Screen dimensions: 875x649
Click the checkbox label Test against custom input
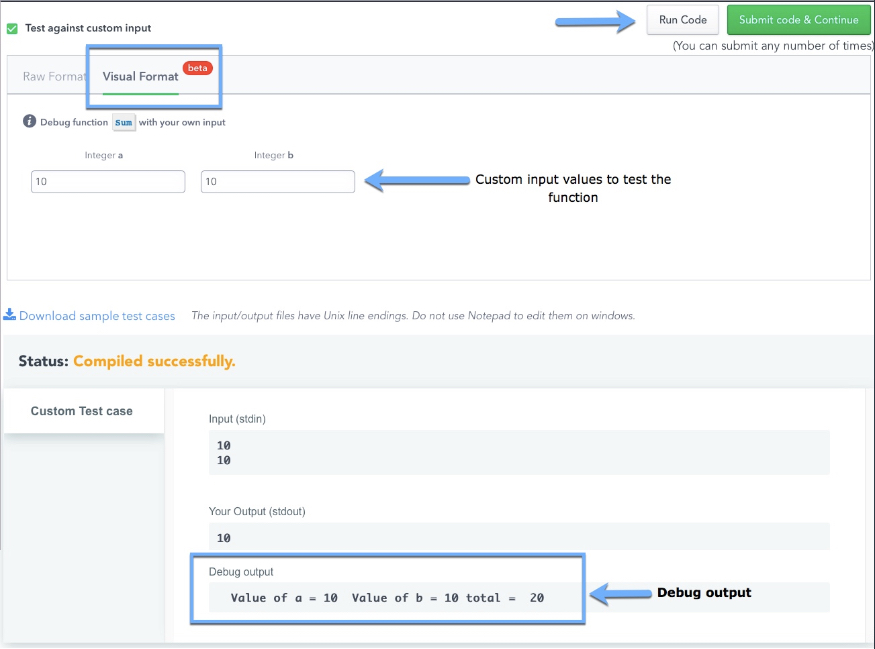(x=88, y=28)
